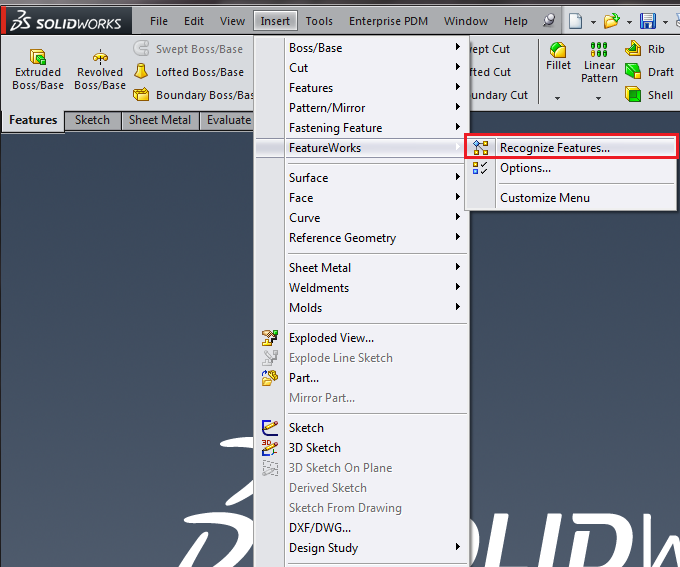Screen dimensions: 680x567
Task: Switch to the Evaluate tab
Action: tap(228, 120)
